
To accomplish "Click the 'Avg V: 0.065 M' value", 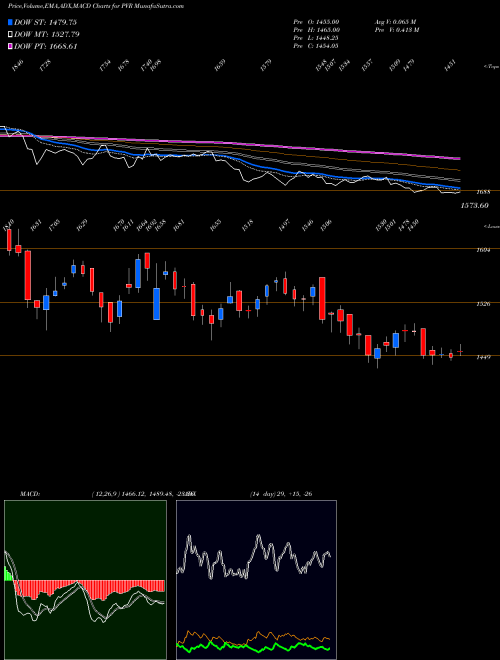I will (x=395, y=22).
